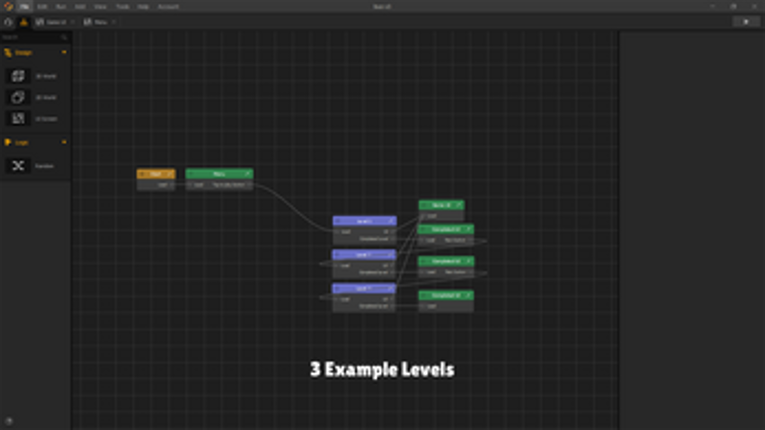Choose the Random logic node icon
The height and width of the screenshot is (430, 765).
tap(18, 166)
